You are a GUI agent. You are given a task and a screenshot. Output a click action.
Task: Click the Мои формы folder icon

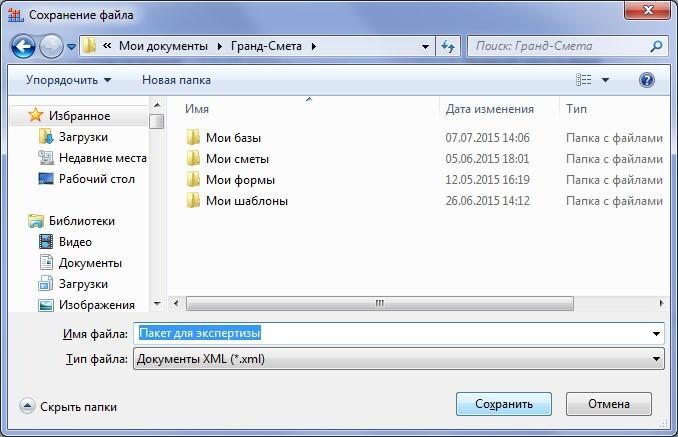[193, 179]
